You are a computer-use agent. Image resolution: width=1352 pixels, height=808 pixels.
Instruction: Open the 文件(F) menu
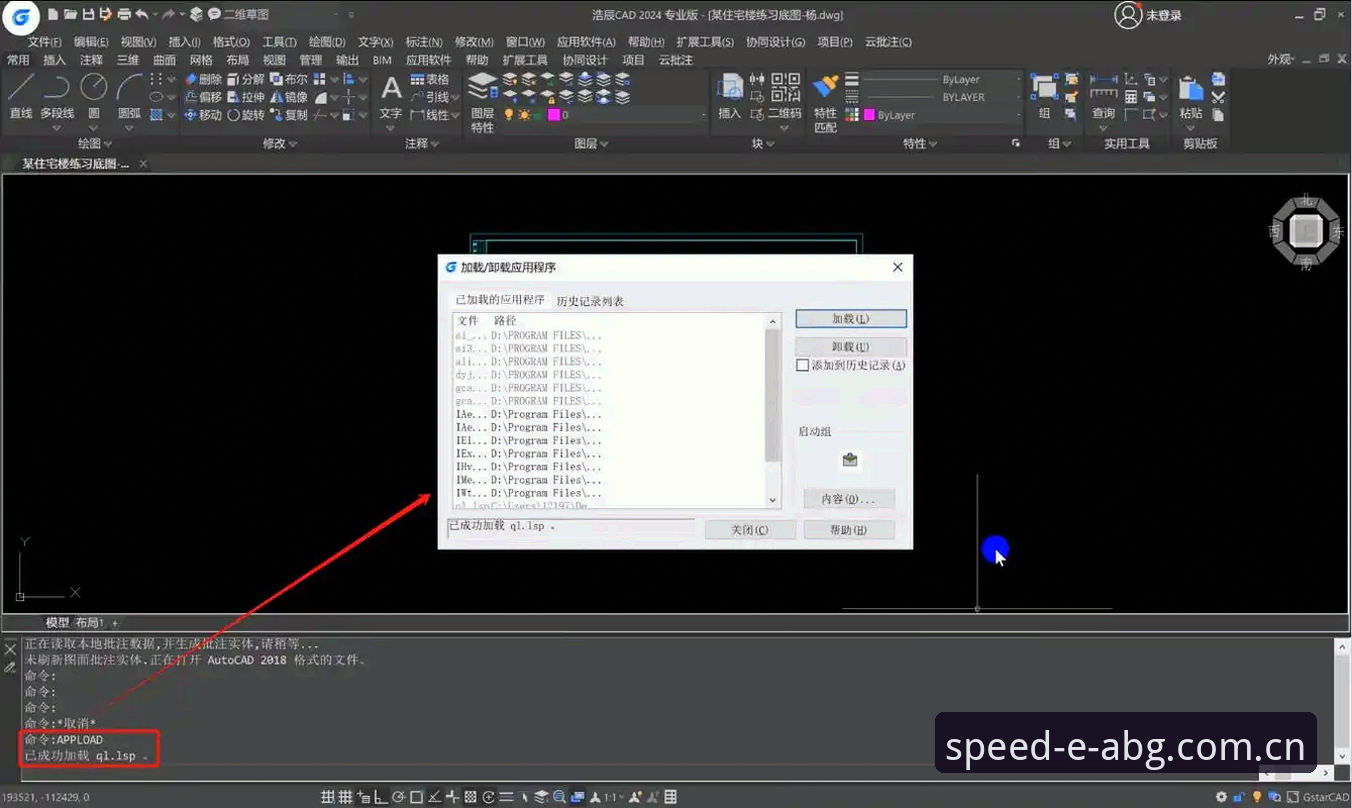pos(45,42)
